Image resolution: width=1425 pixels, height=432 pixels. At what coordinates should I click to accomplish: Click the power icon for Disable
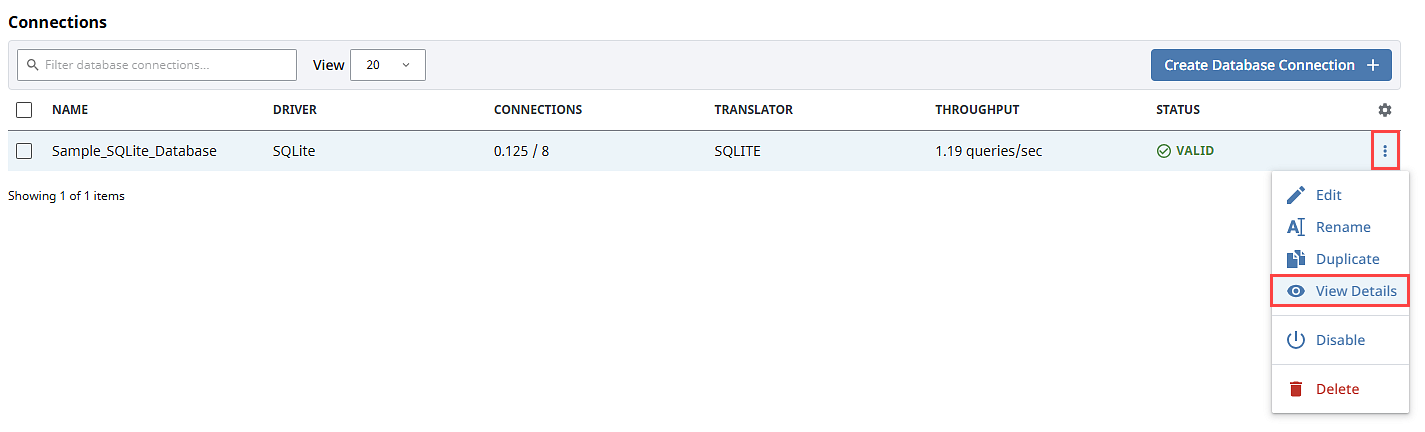point(1296,340)
